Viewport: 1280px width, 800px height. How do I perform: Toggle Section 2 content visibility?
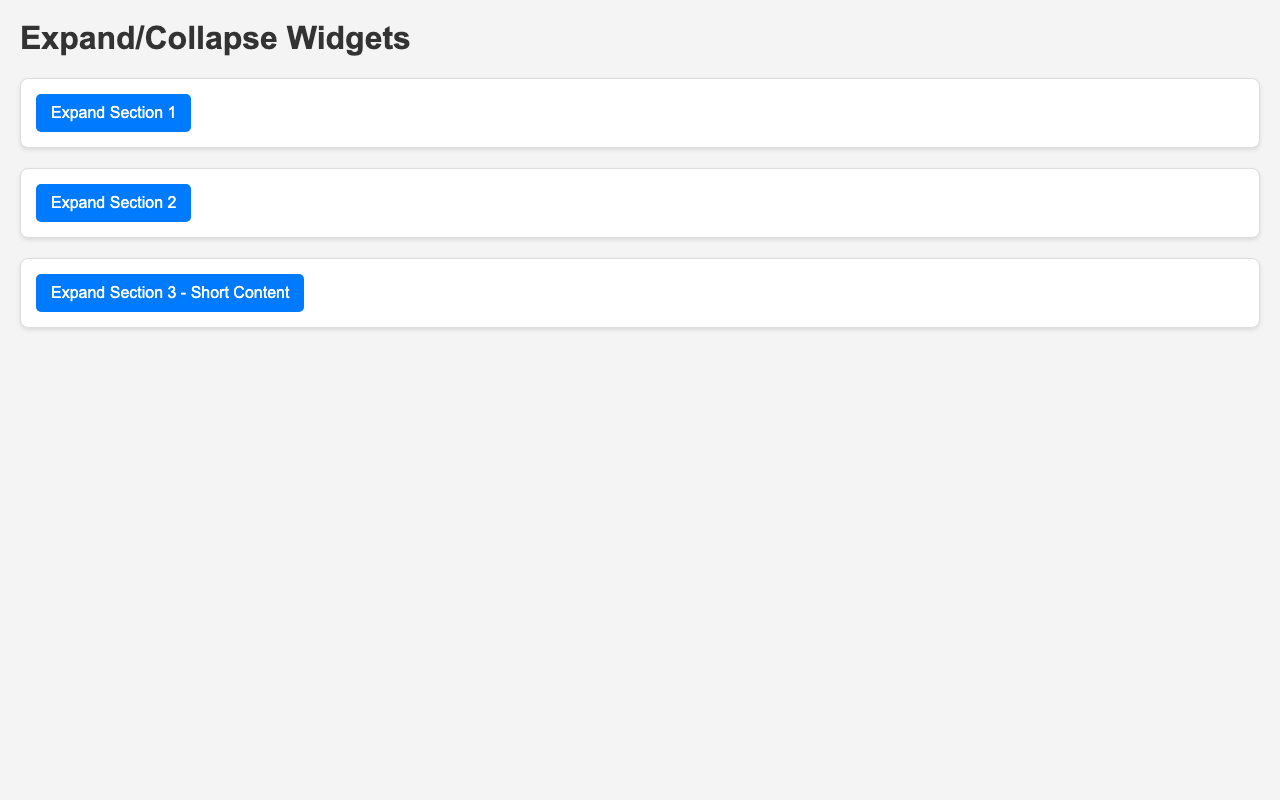click(113, 203)
